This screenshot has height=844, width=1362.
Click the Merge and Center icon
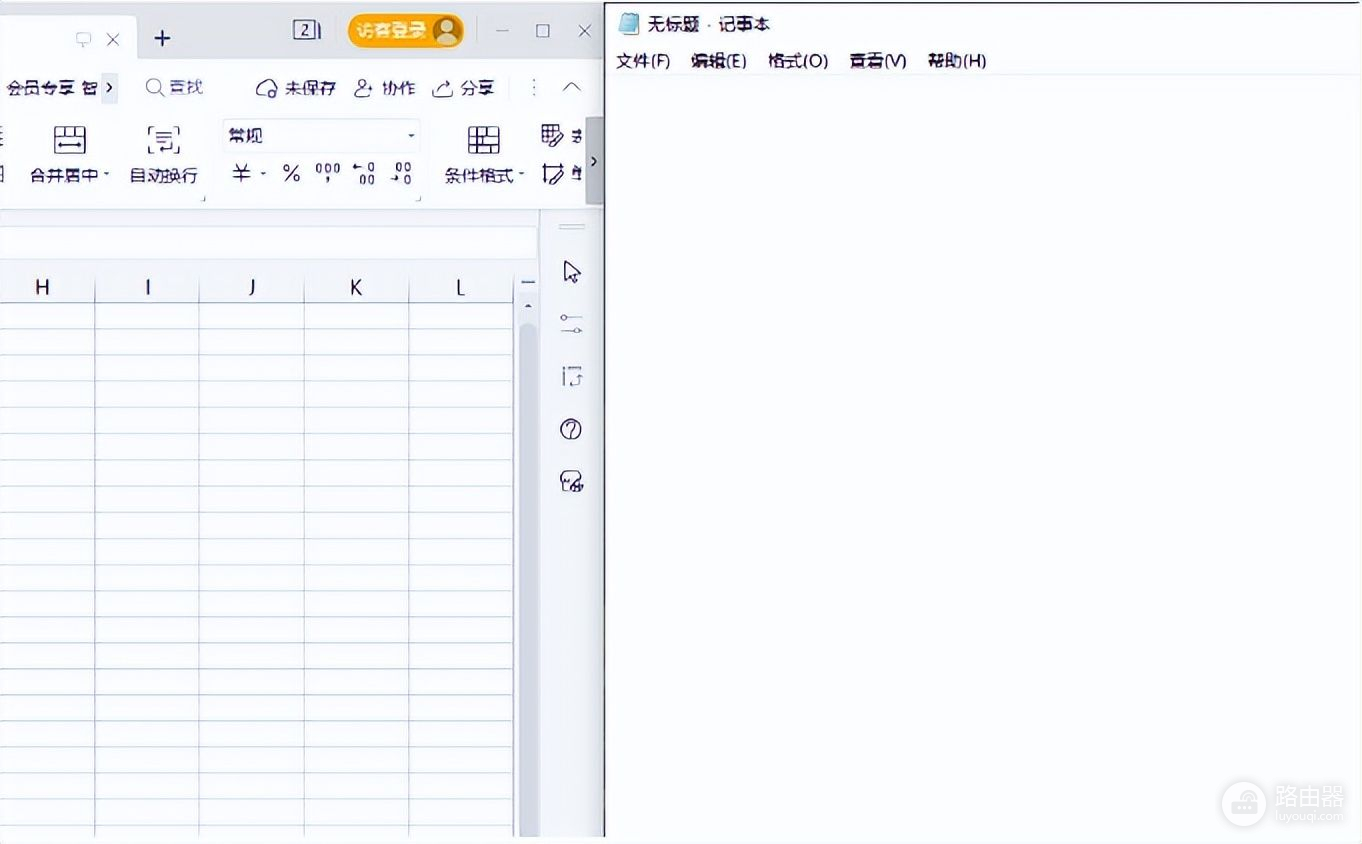pos(69,140)
